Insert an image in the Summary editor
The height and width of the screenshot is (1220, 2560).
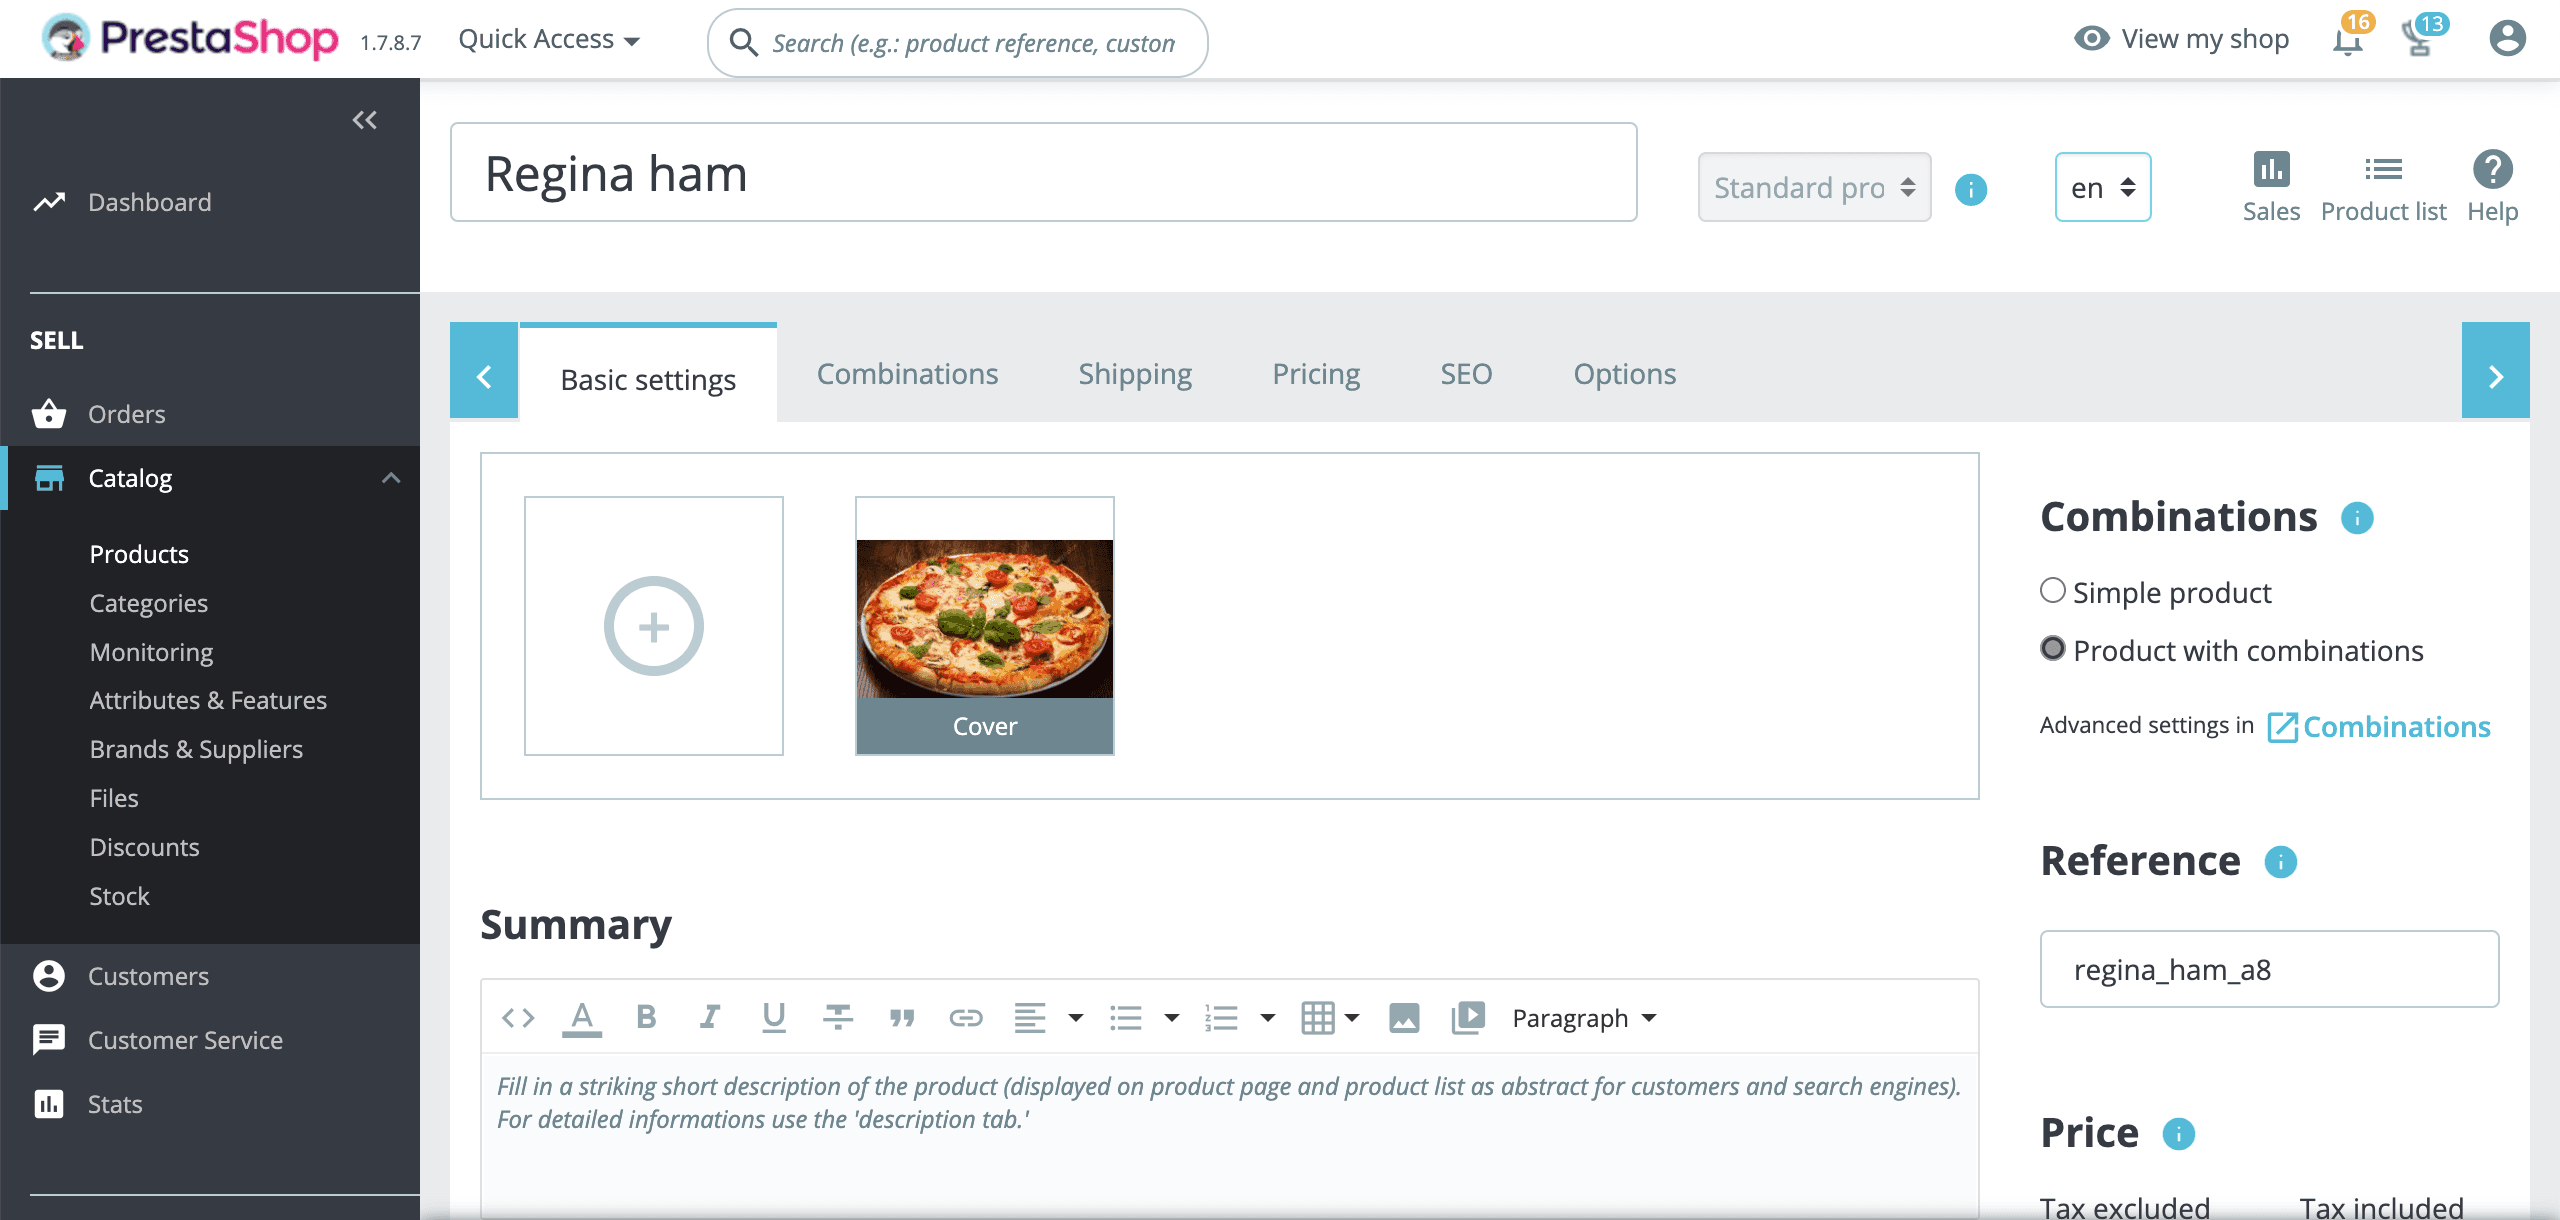[1405, 1017]
